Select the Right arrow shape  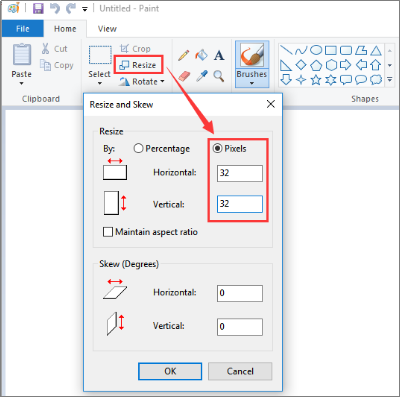(x=346, y=65)
